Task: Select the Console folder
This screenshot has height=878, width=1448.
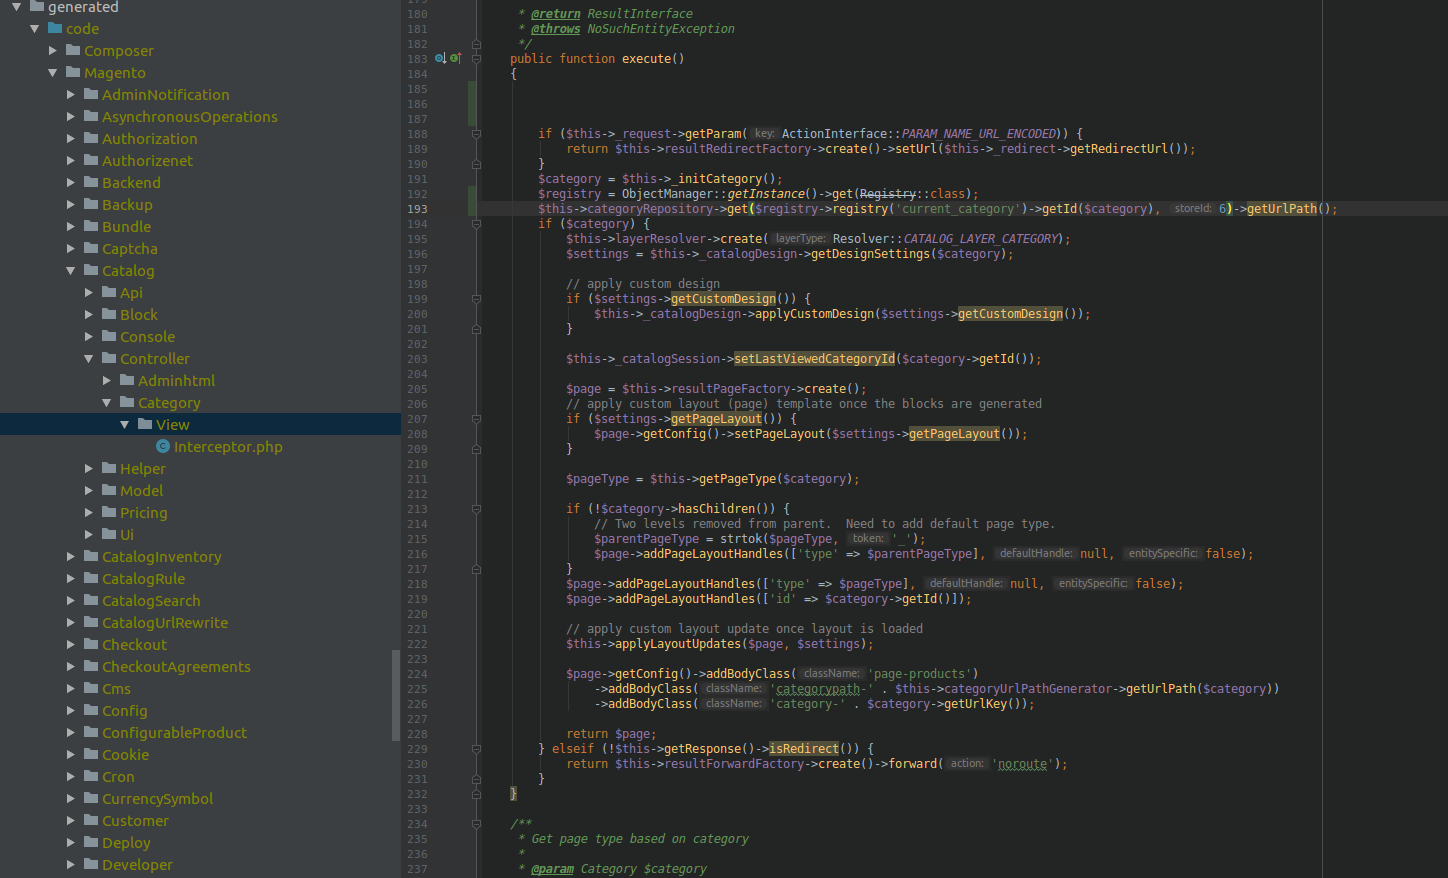Action: click(x=147, y=337)
